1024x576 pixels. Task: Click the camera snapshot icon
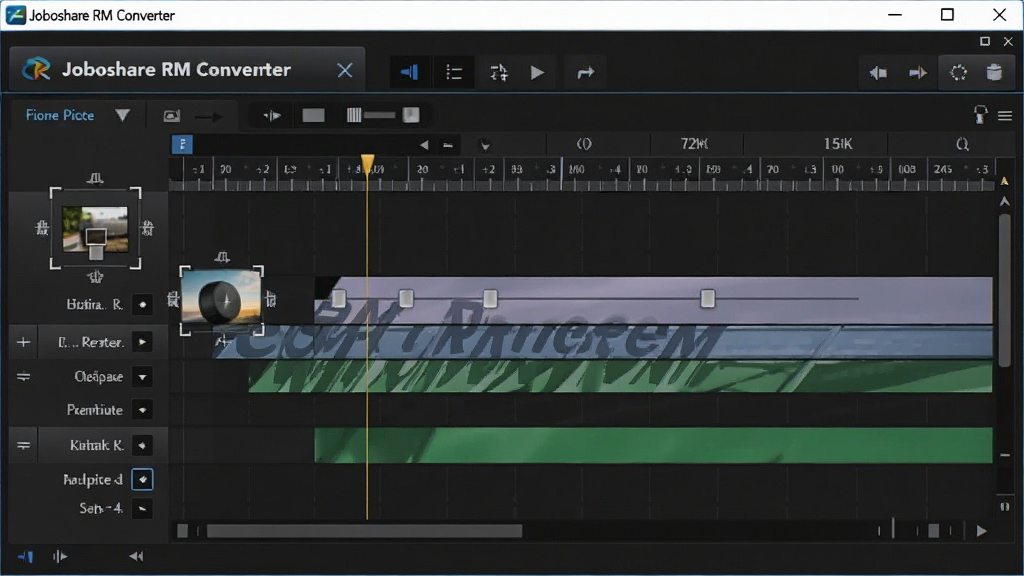click(x=172, y=116)
